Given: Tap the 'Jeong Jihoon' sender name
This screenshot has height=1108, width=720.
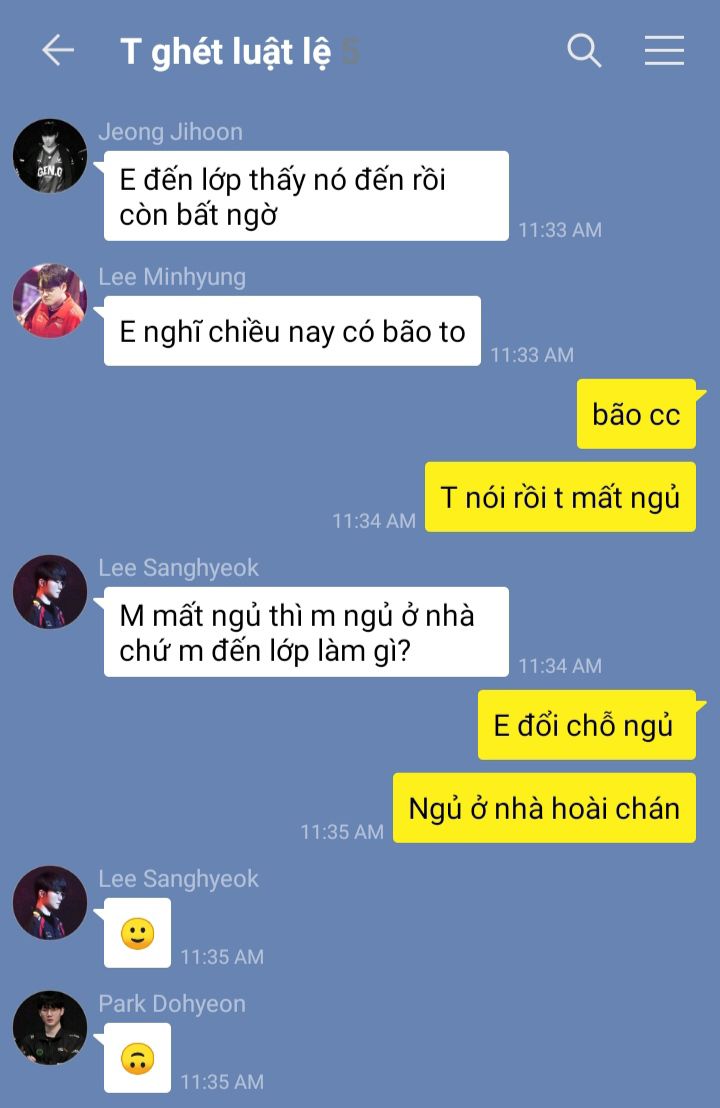Looking at the screenshot, I should tap(170, 132).
